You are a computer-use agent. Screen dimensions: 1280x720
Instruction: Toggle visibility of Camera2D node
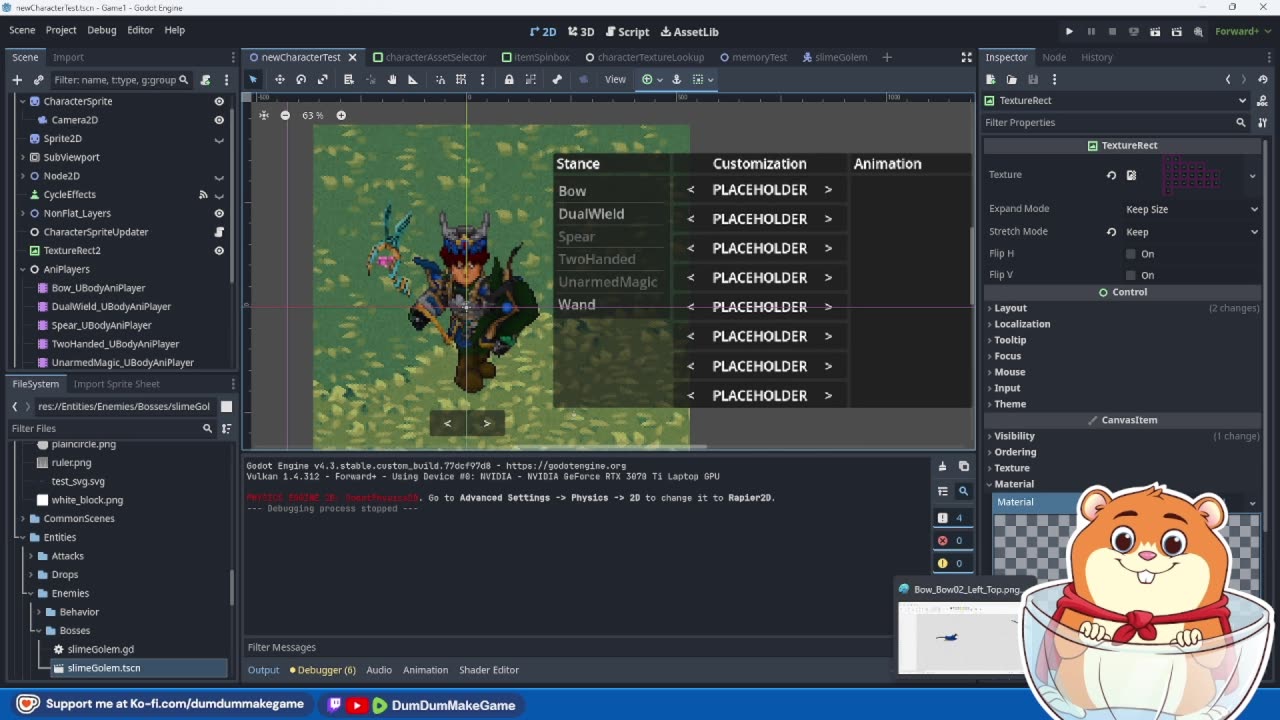click(219, 120)
